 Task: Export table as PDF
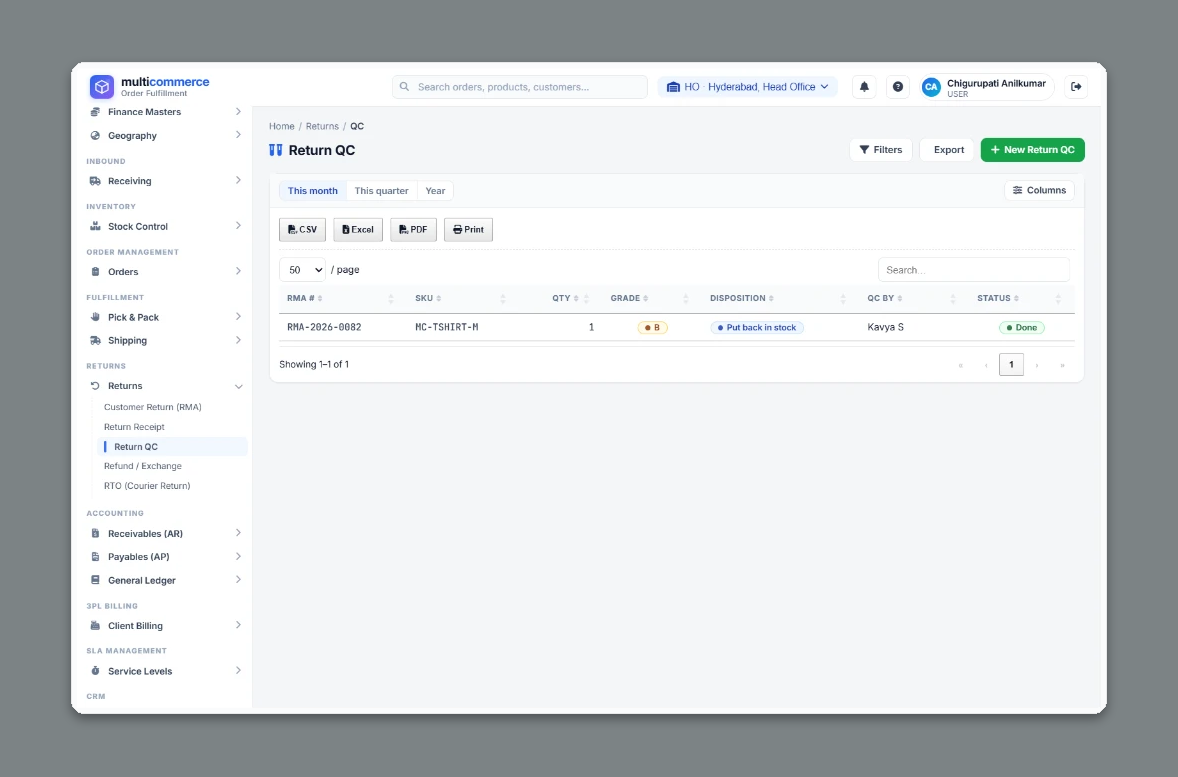(413, 230)
